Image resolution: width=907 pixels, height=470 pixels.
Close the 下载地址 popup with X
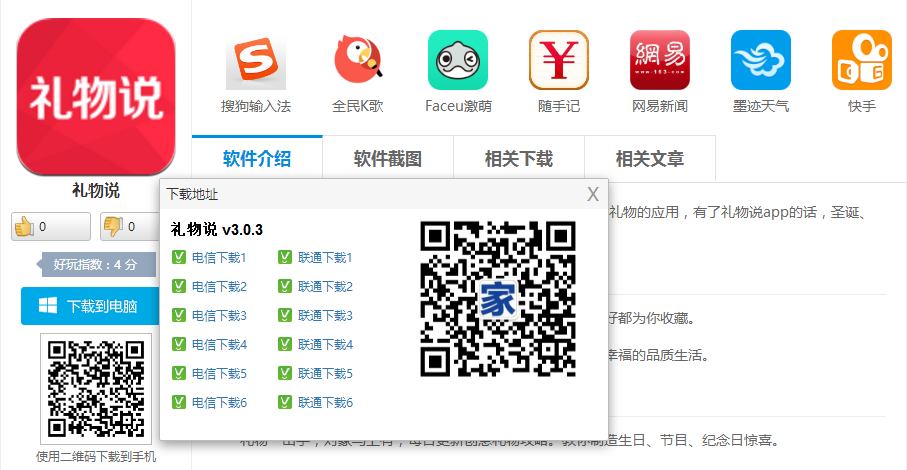pyautogui.click(x=593, y=194)
